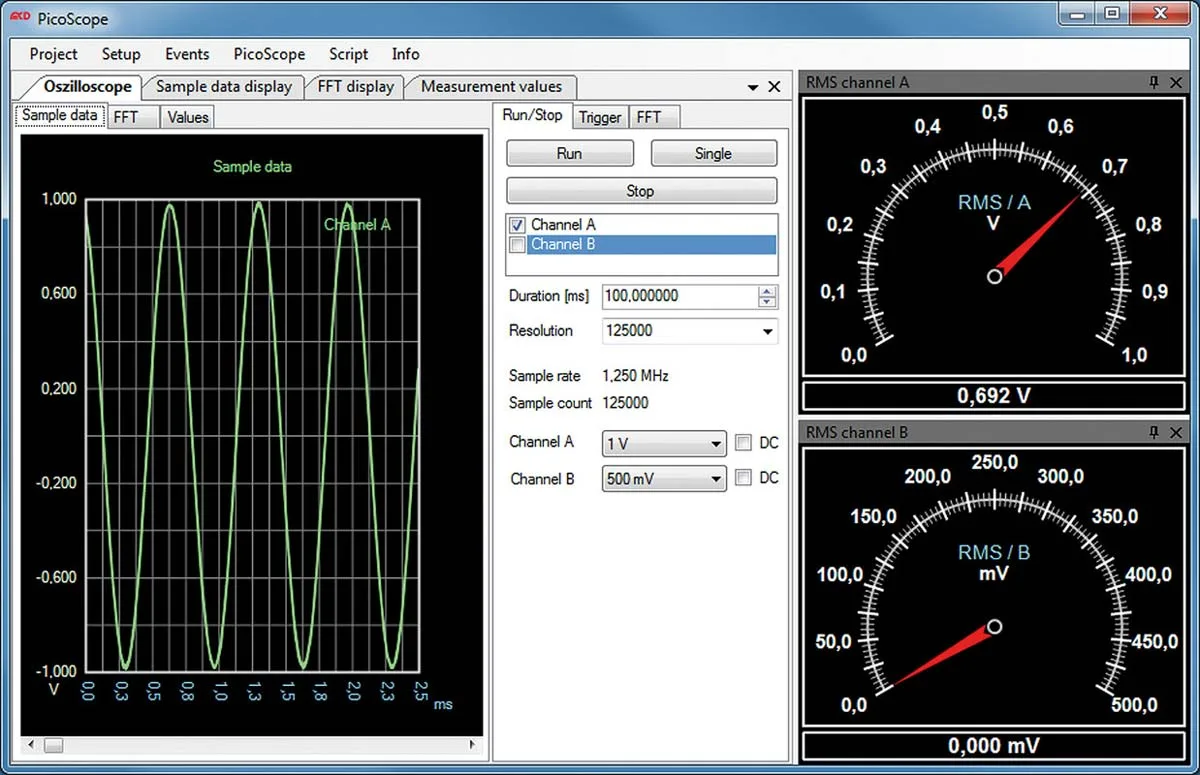Click the RMS channel B panel title
The width and height of the screenshot is (1200, 775).
[x=857, y=432]
